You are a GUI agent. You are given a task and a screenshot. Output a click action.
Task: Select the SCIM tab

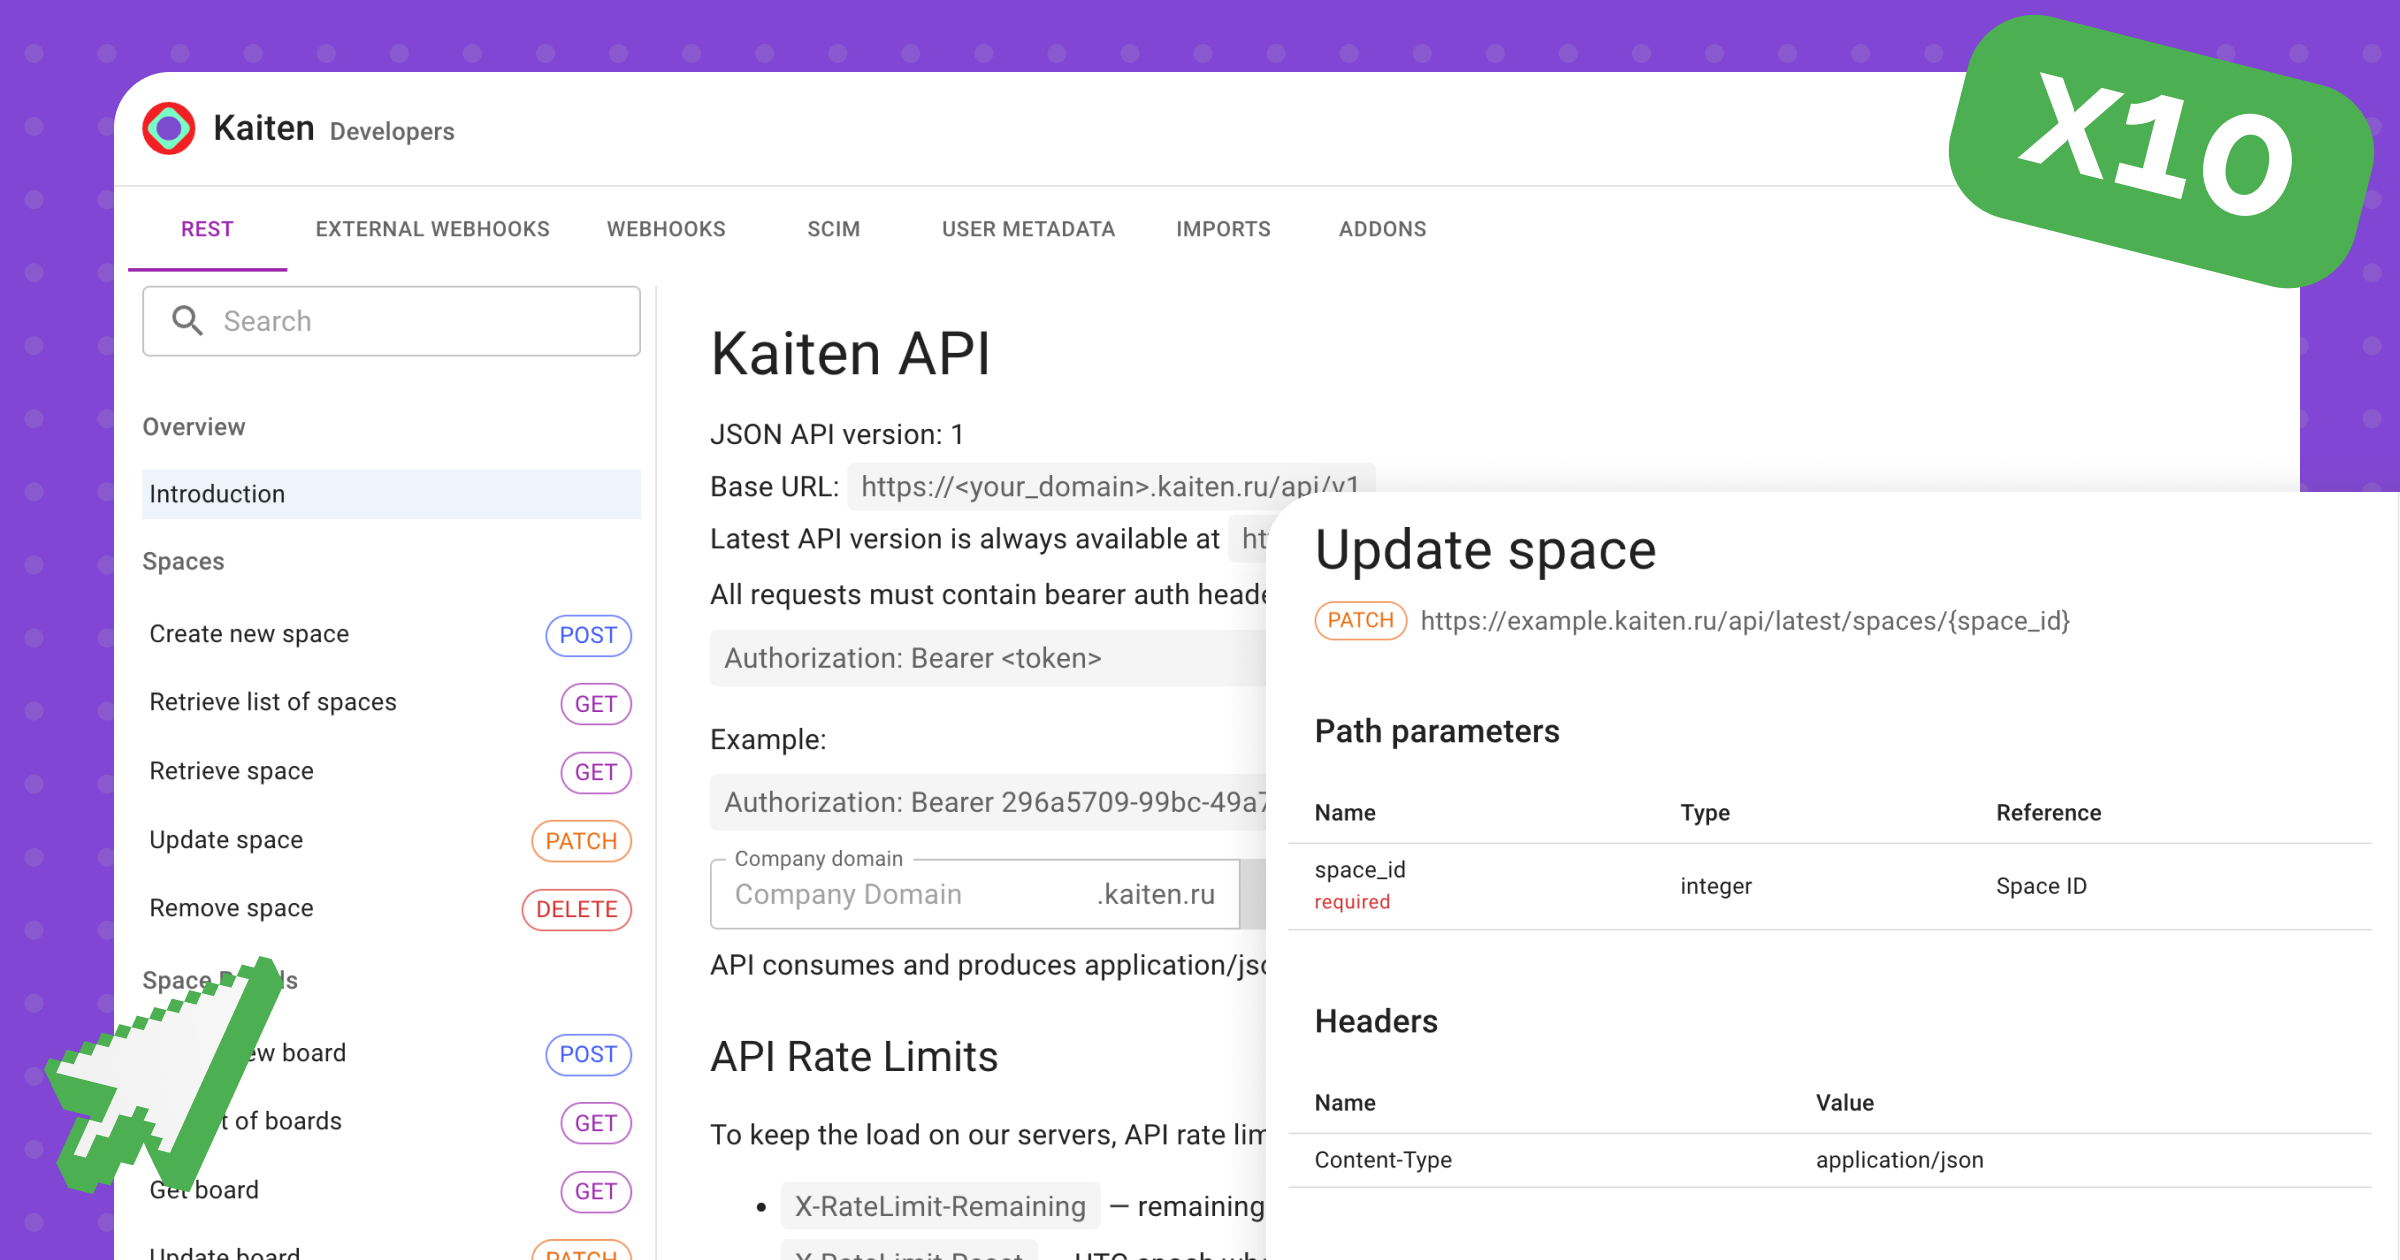833,229
